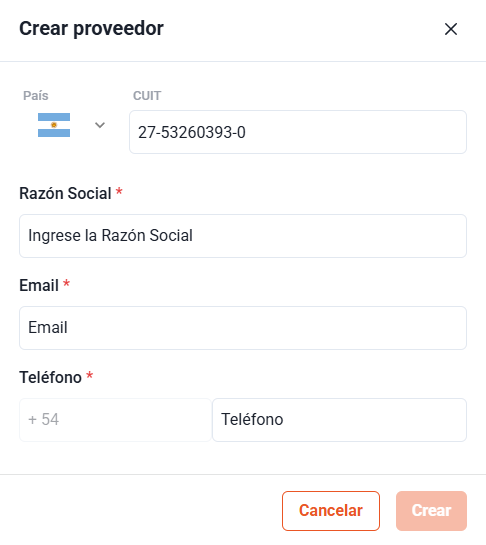Viewport: 486px width, 545px height.
Task: Click the +54 country code box
Action: (115, 420)
